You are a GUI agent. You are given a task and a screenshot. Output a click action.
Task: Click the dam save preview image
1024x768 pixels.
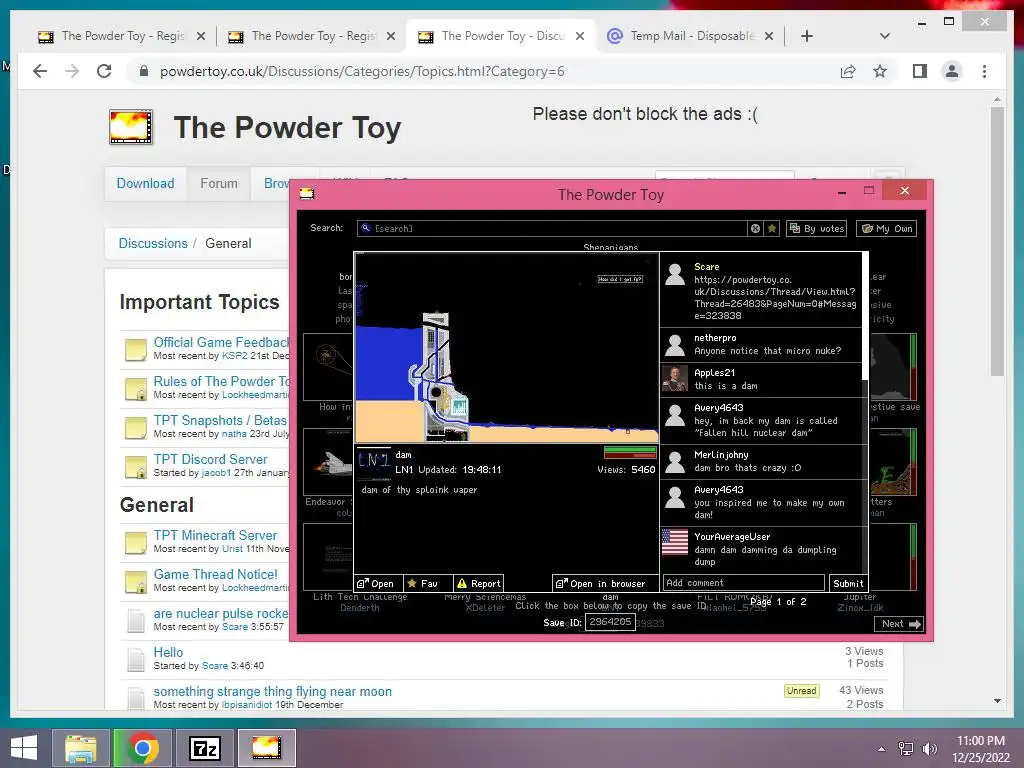[x=507, y=348]
